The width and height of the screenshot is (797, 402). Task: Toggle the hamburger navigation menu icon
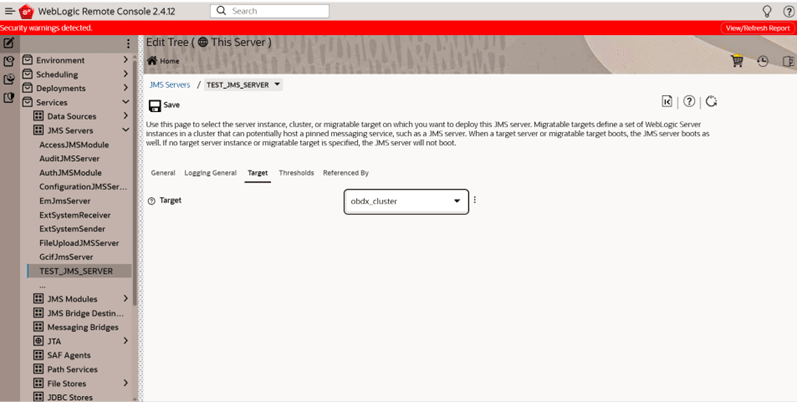pyautogui.click(x=10, y=11)
